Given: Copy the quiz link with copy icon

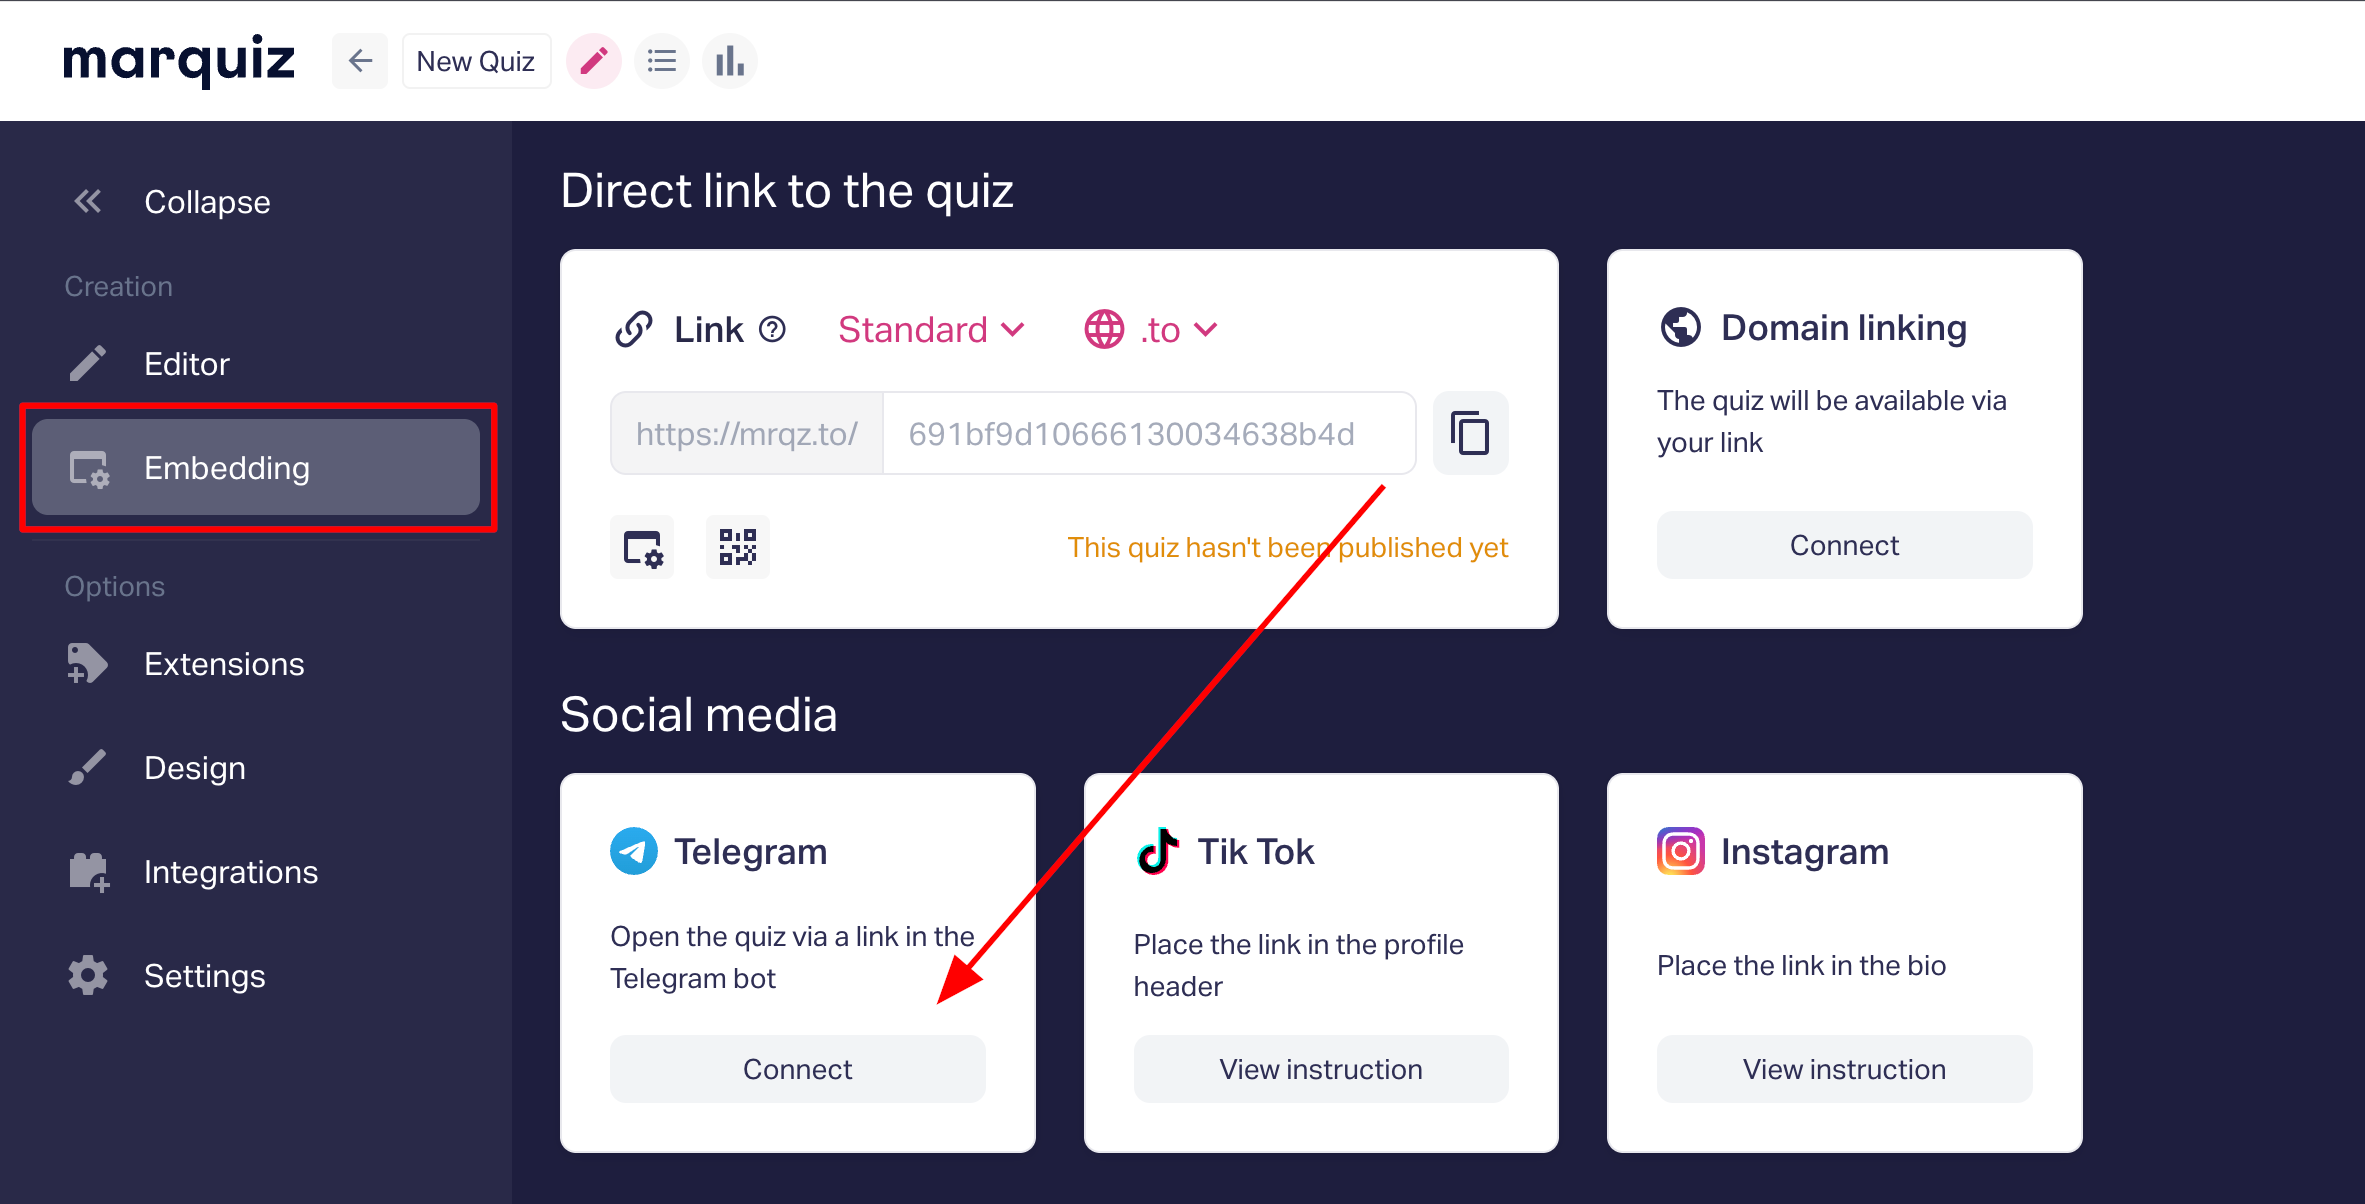Looking at the screenshot, I should pyautogui.click(x=1470, y=433).
